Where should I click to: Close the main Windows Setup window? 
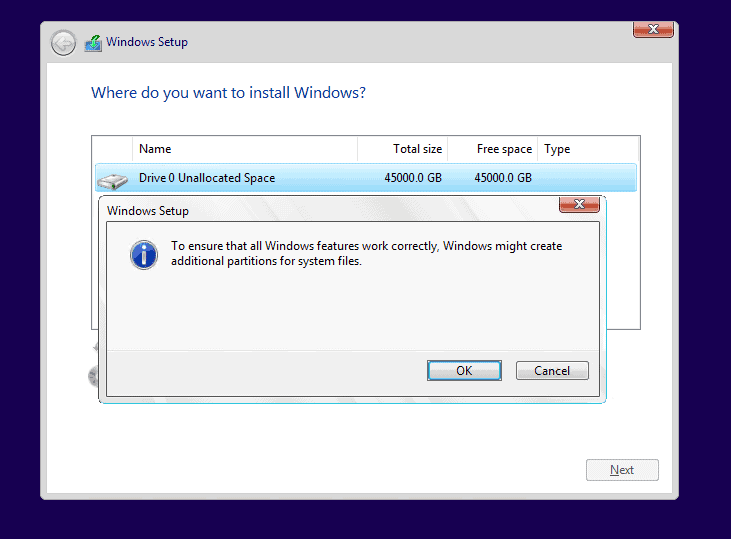point(653,29)
